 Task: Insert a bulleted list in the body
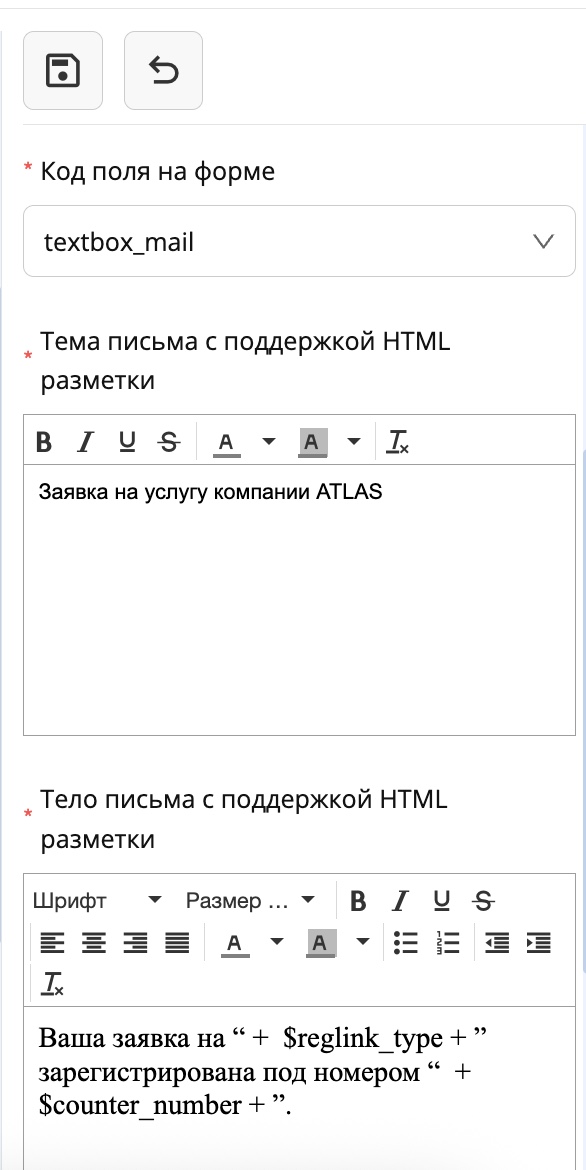406,941
